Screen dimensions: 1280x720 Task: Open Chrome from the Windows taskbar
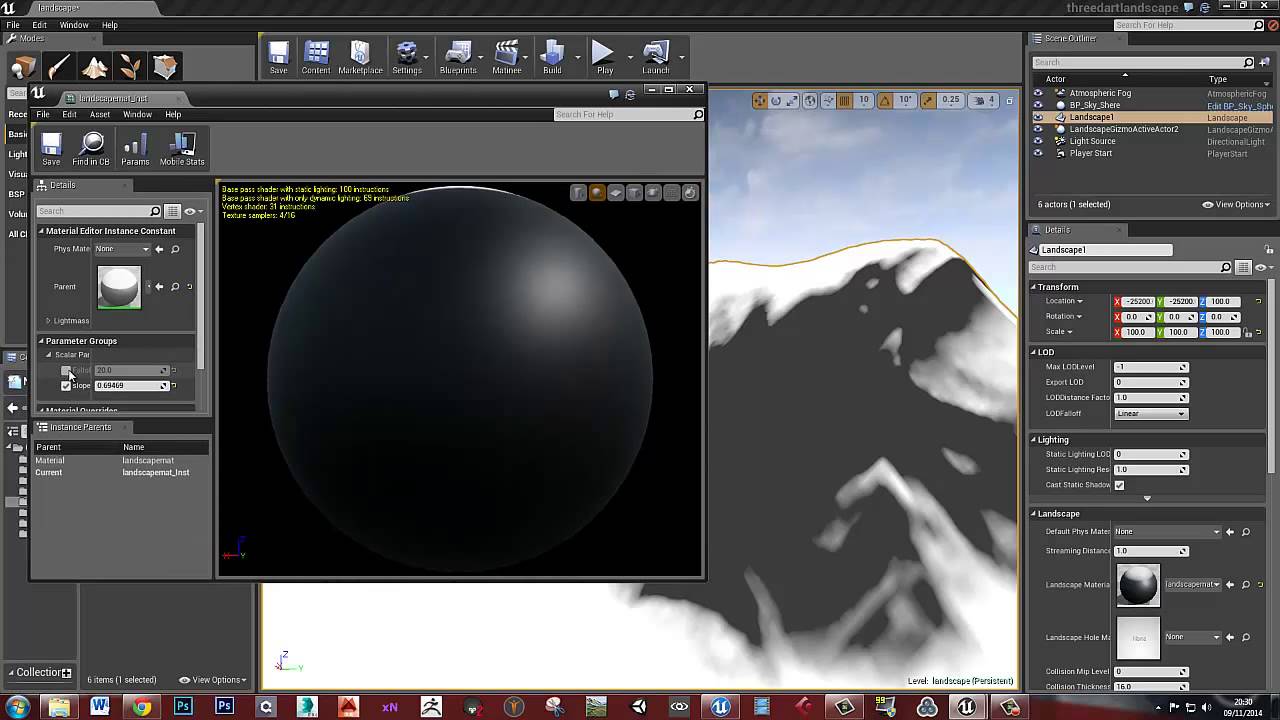click(x=142, y=707)
